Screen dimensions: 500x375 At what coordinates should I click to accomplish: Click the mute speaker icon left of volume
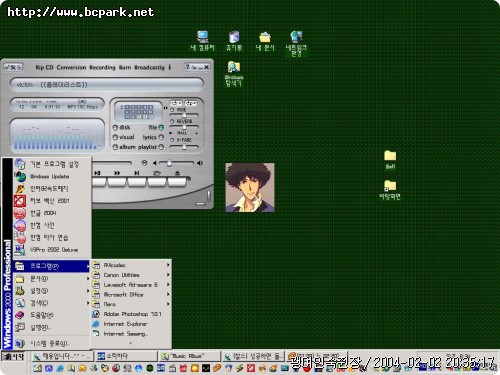click(x=155, y=163)
